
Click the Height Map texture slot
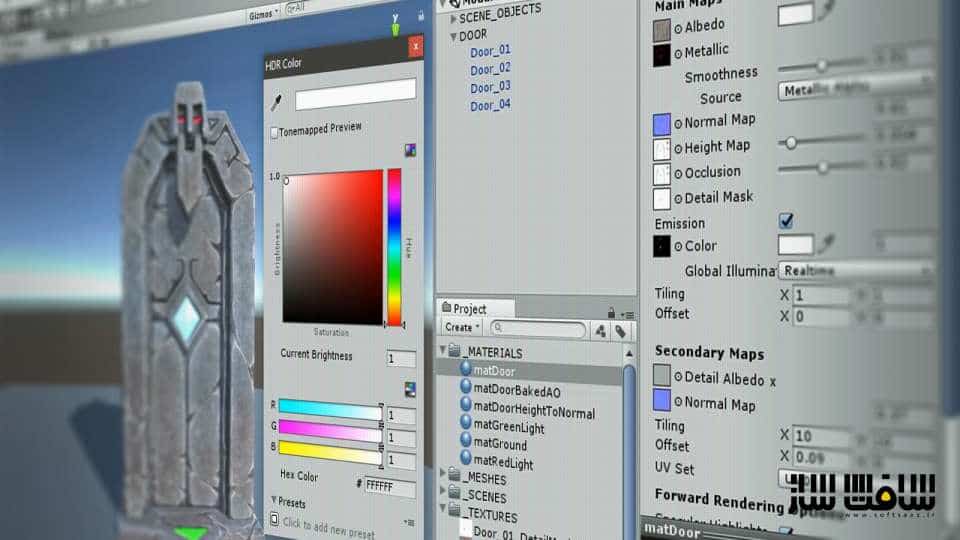661,149
